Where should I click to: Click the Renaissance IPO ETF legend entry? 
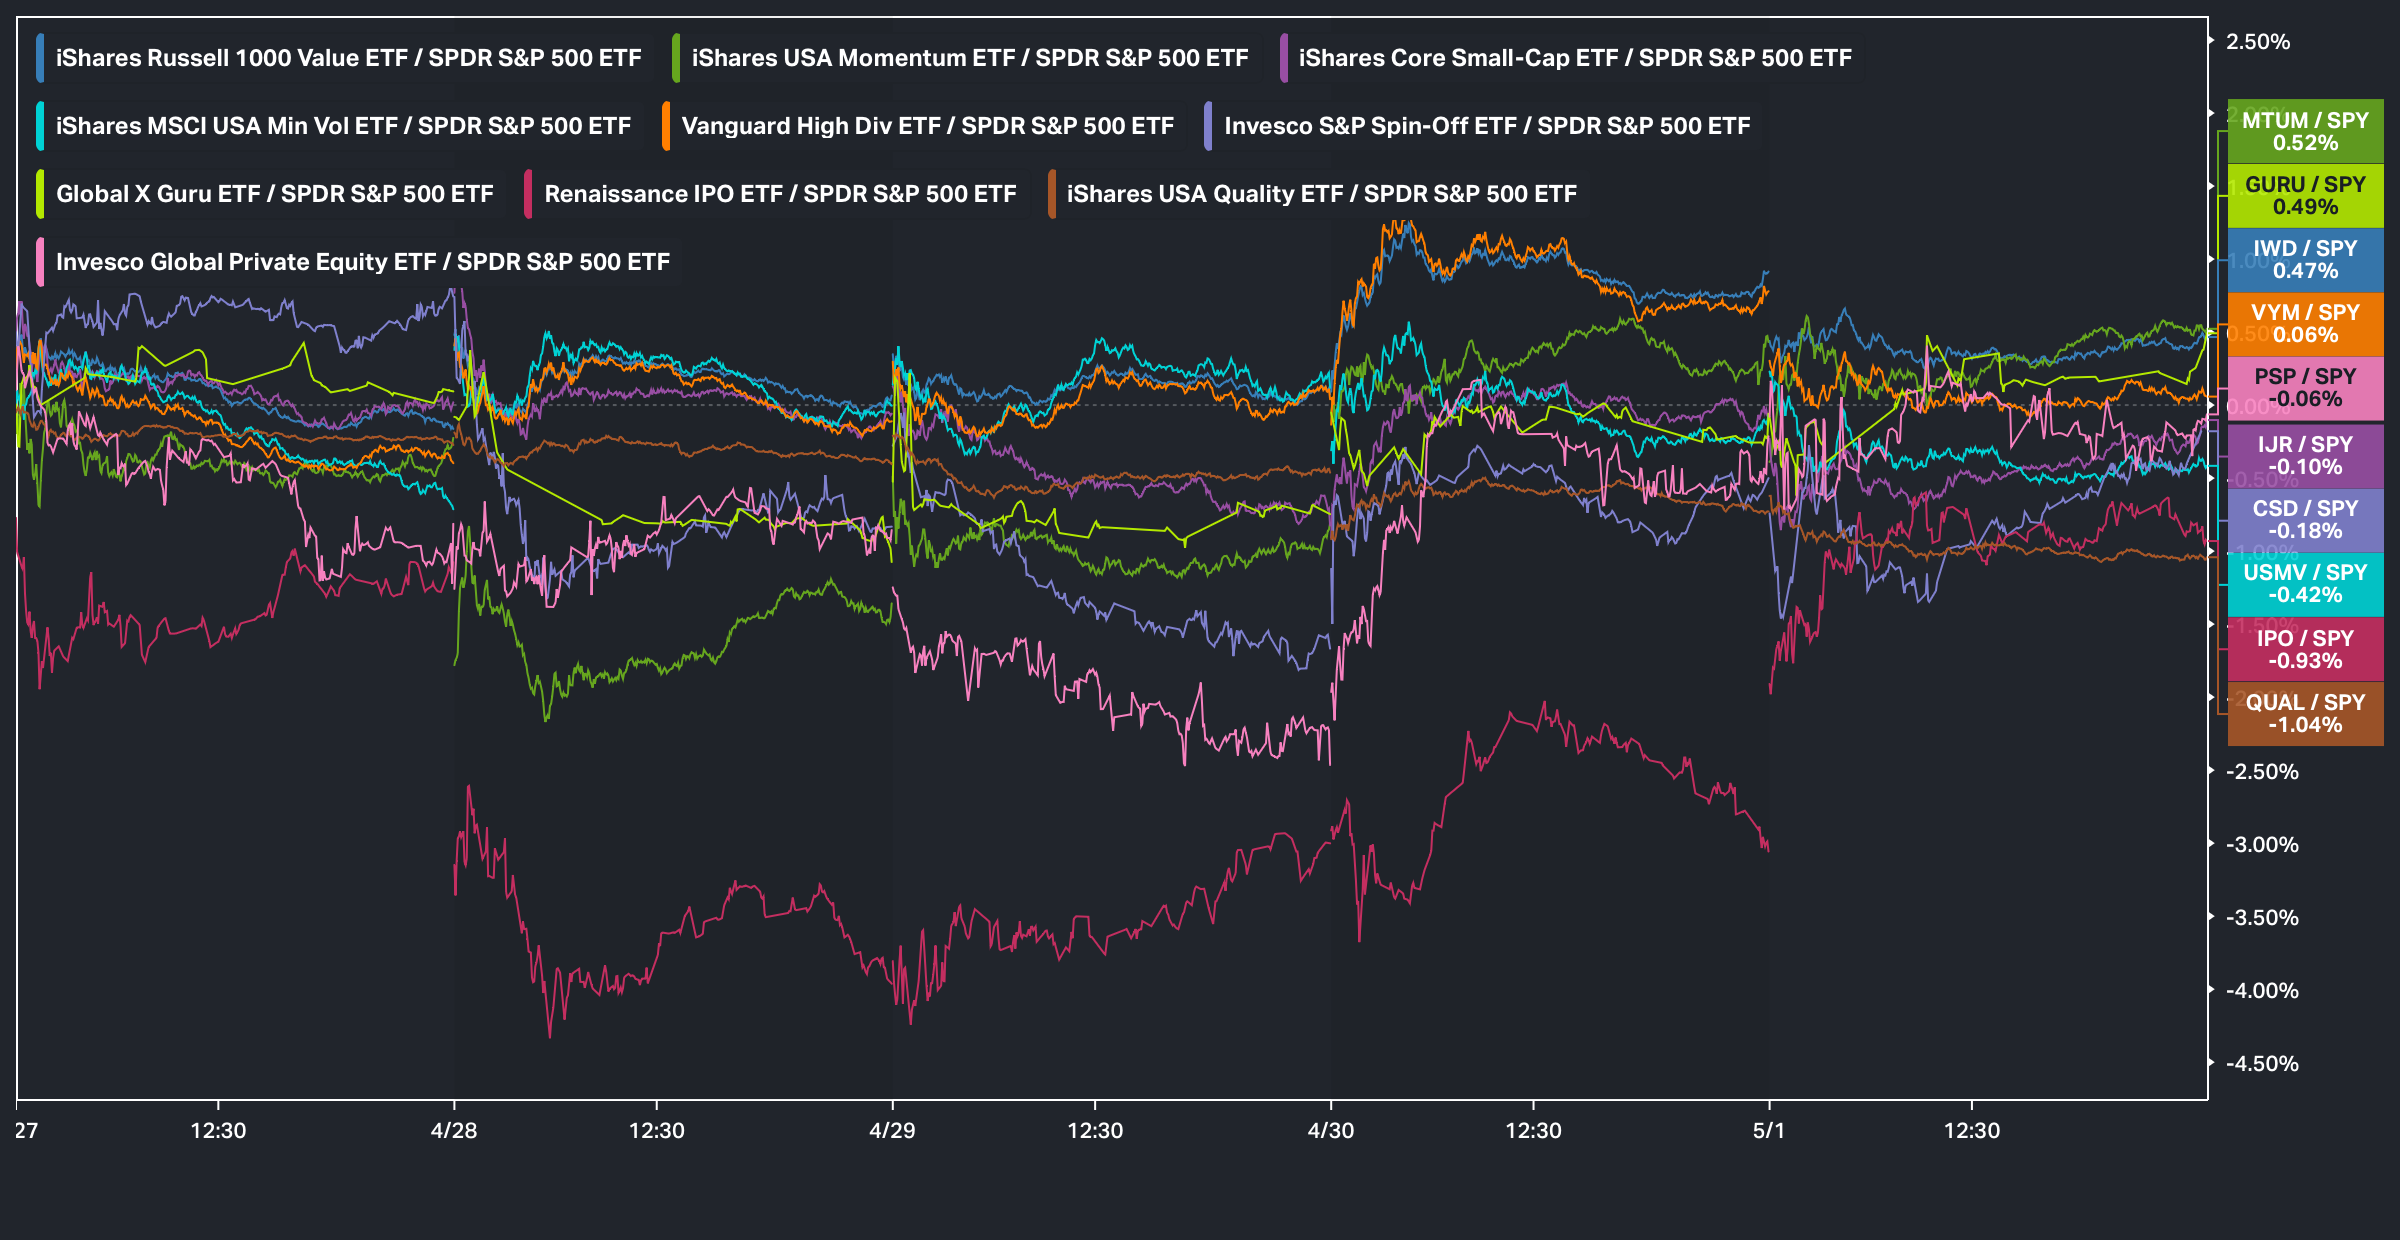[x=771, y=194]
